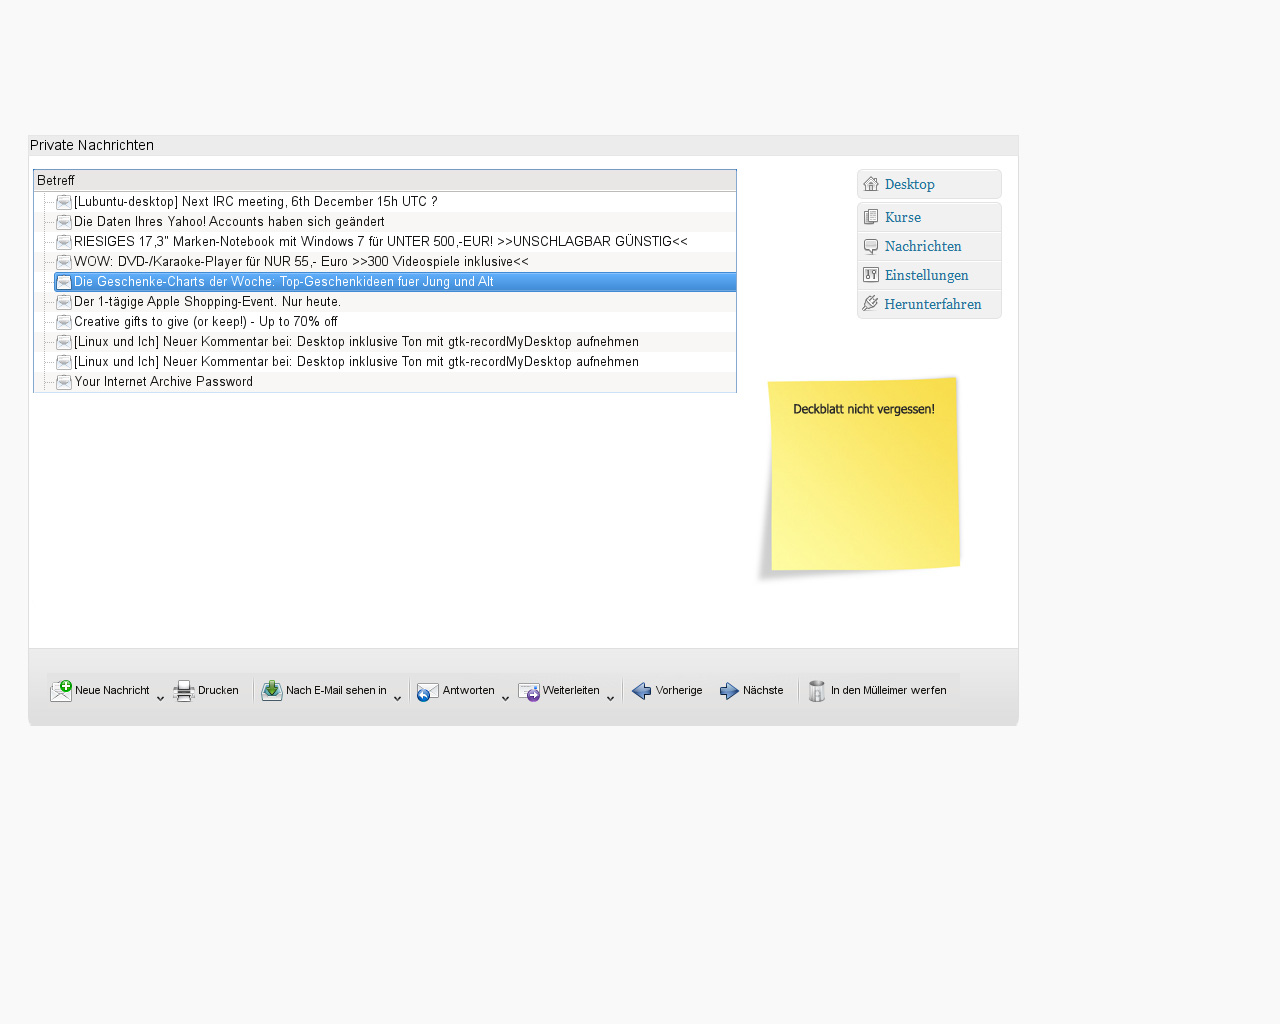This screenshot has height=1024, width=1280.
Task: Go to next message with Nächste arrow
Action: tap(730, 691)
